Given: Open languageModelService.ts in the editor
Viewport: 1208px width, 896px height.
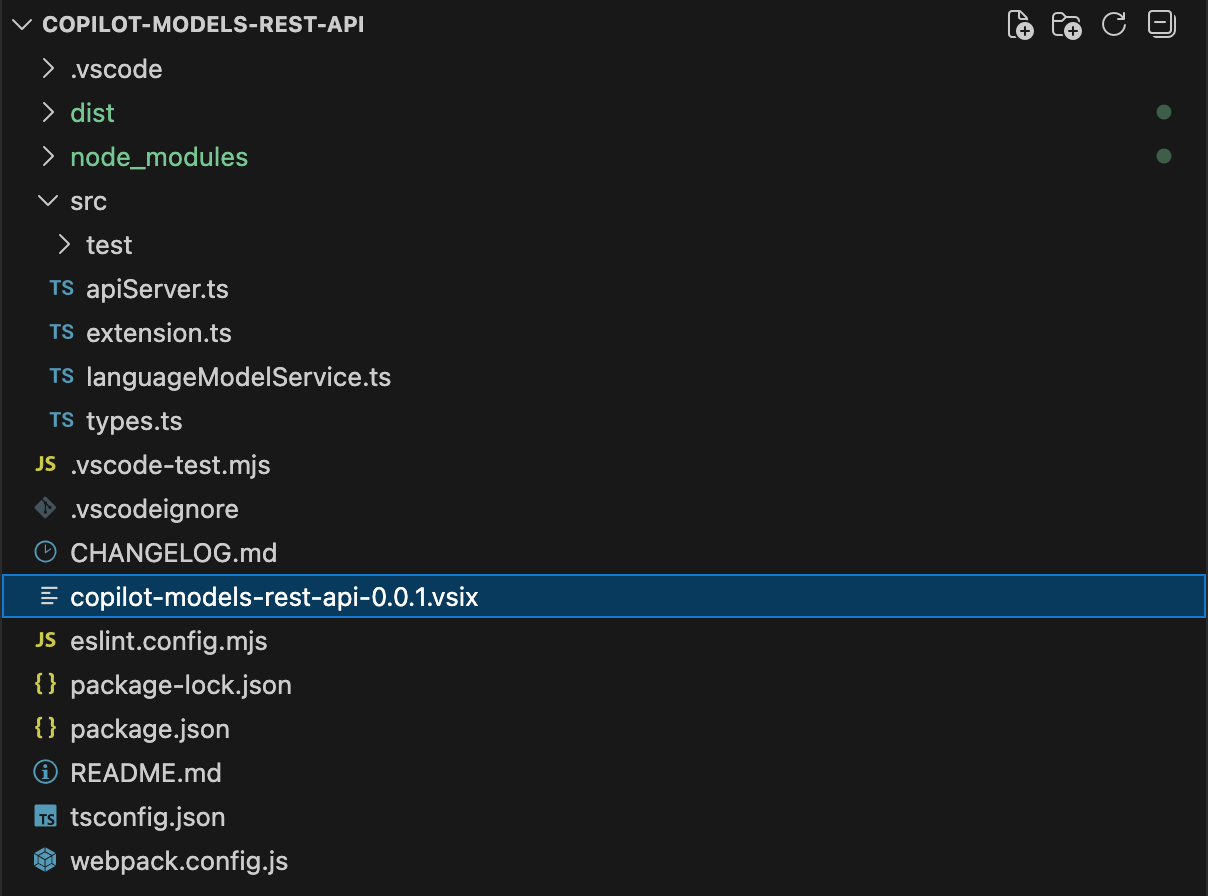Looking at the screenshot, I should (238, 377).
